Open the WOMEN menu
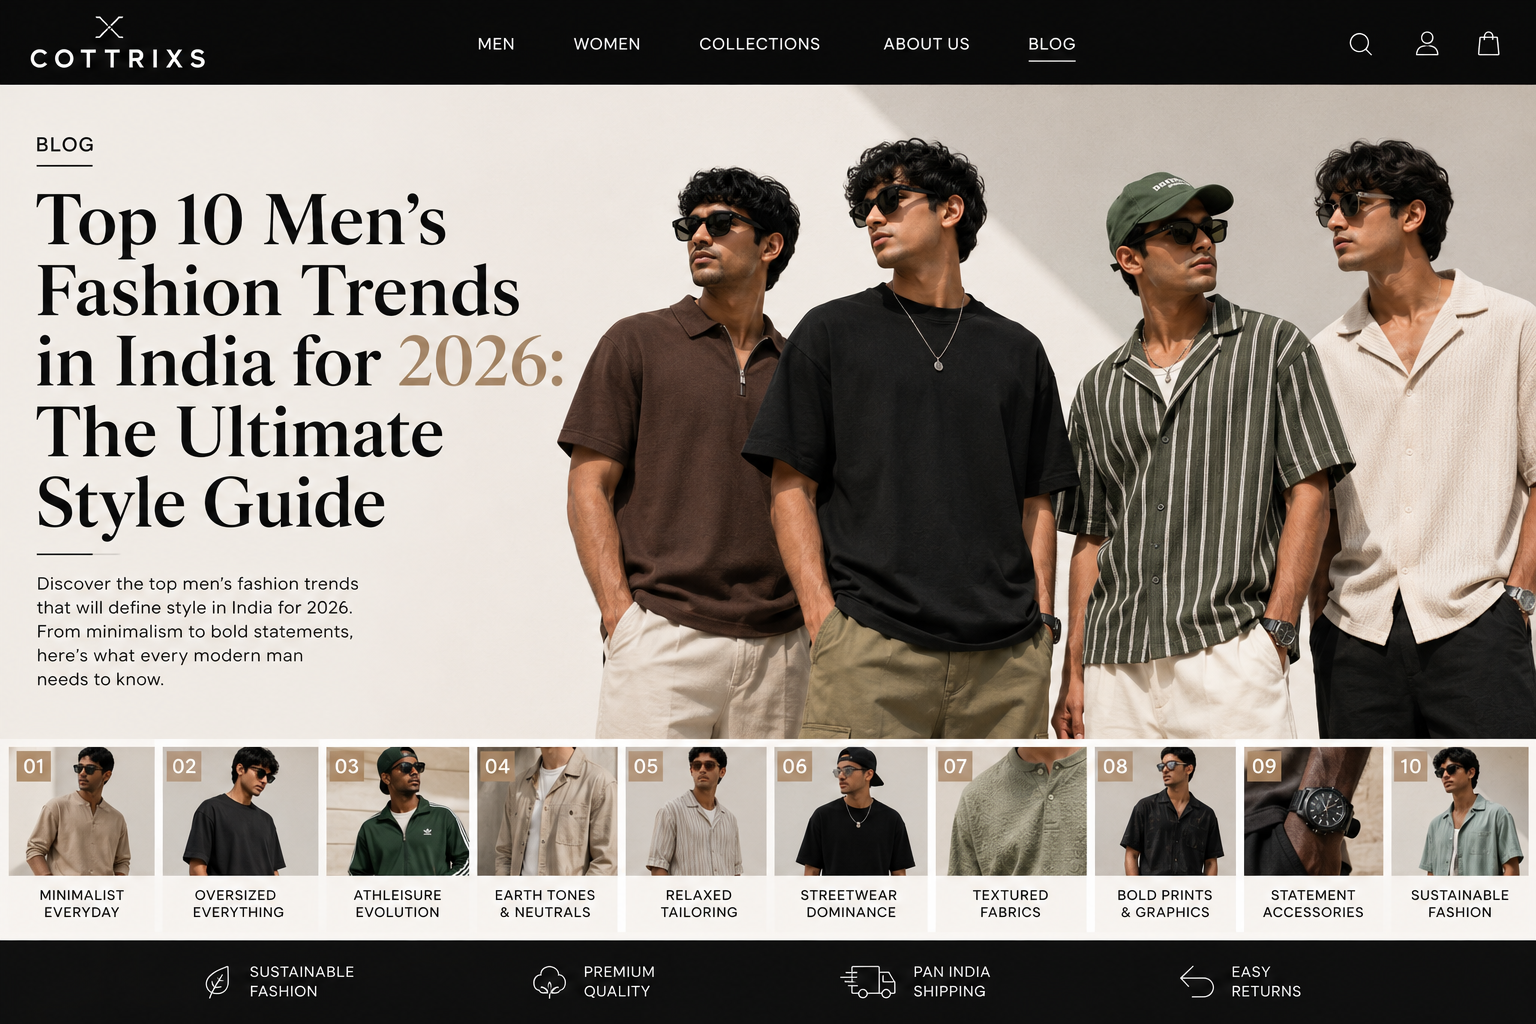This screenshot has height=1024, width=1536. (607, 44)
